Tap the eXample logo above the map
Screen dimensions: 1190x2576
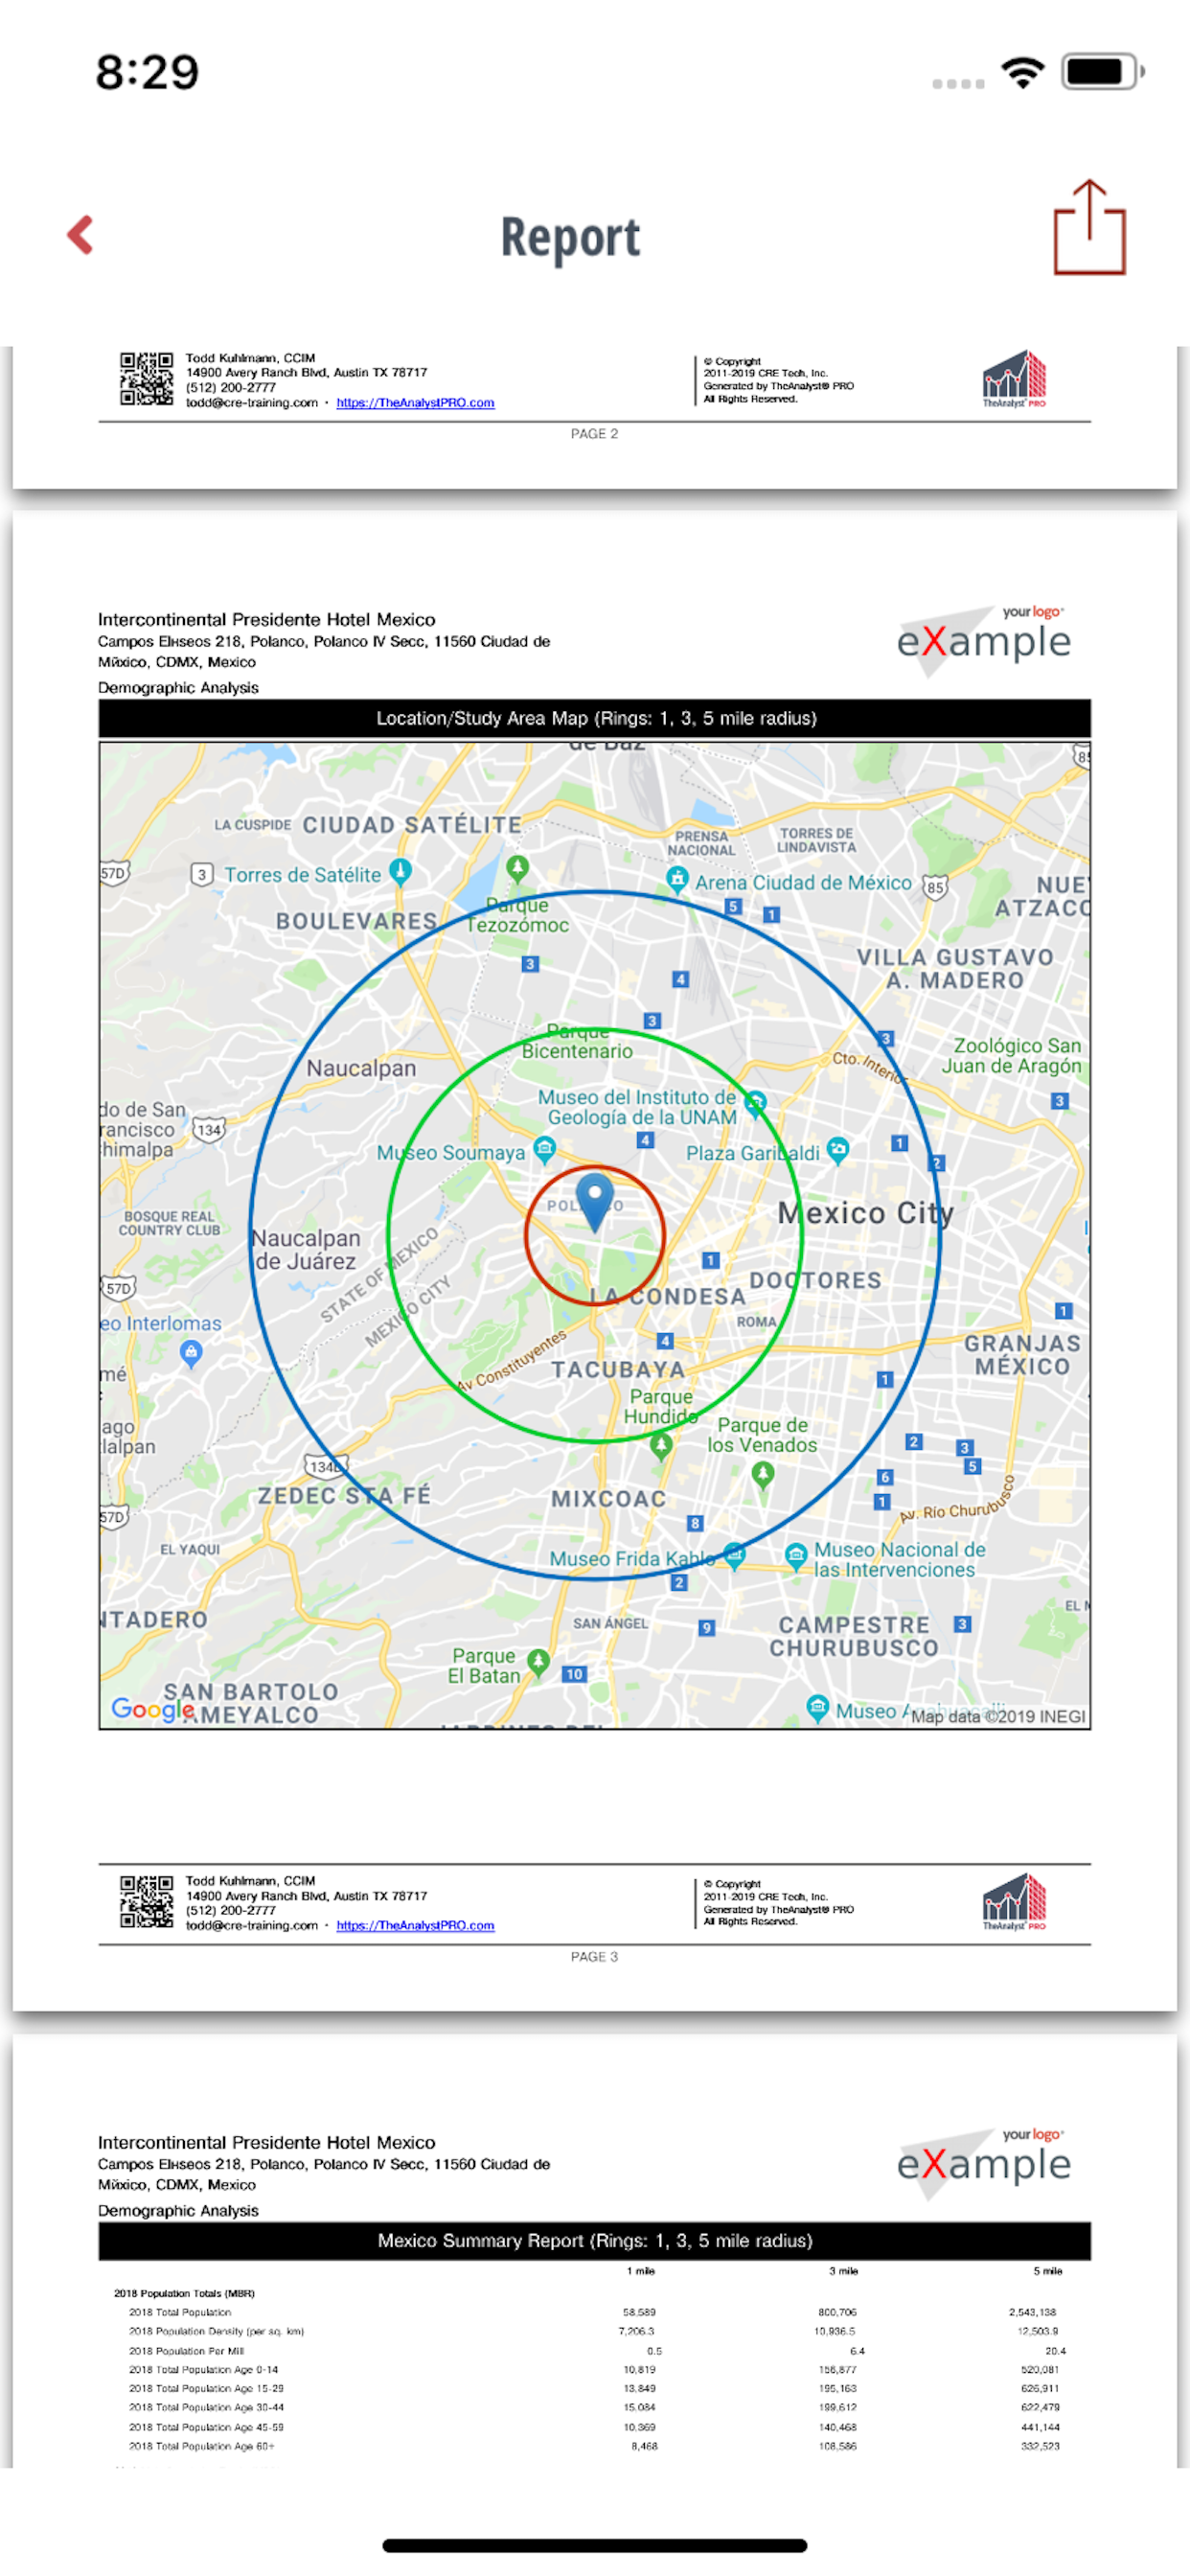point(983,640)
